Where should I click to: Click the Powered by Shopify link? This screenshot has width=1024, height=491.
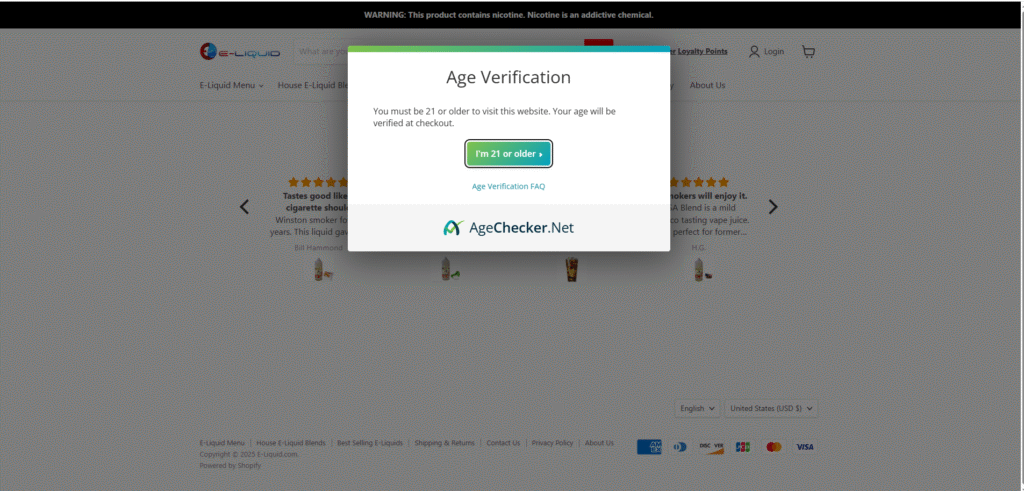(x=230, y=466)
